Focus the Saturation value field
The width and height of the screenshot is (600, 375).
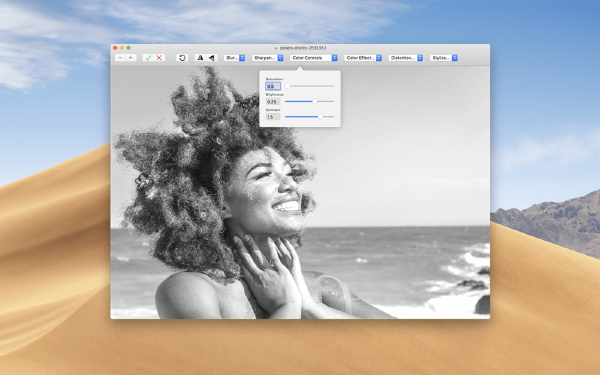tap(273, 86)
